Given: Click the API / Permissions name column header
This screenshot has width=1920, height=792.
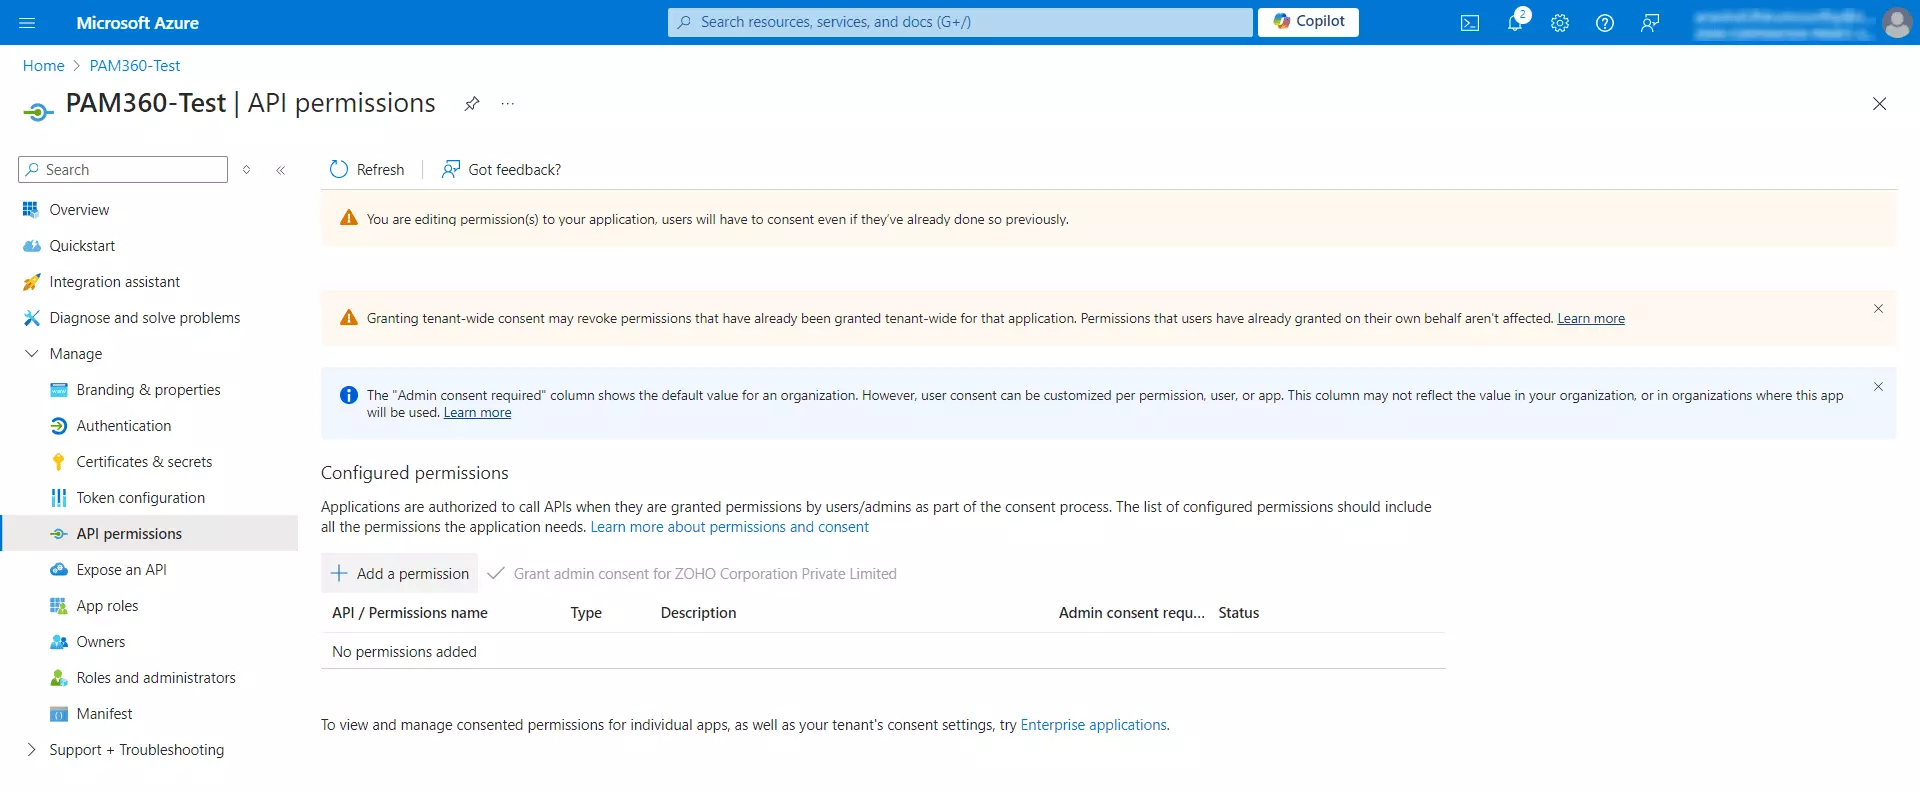Looking at the screenshot, I should tap(410, 613).
